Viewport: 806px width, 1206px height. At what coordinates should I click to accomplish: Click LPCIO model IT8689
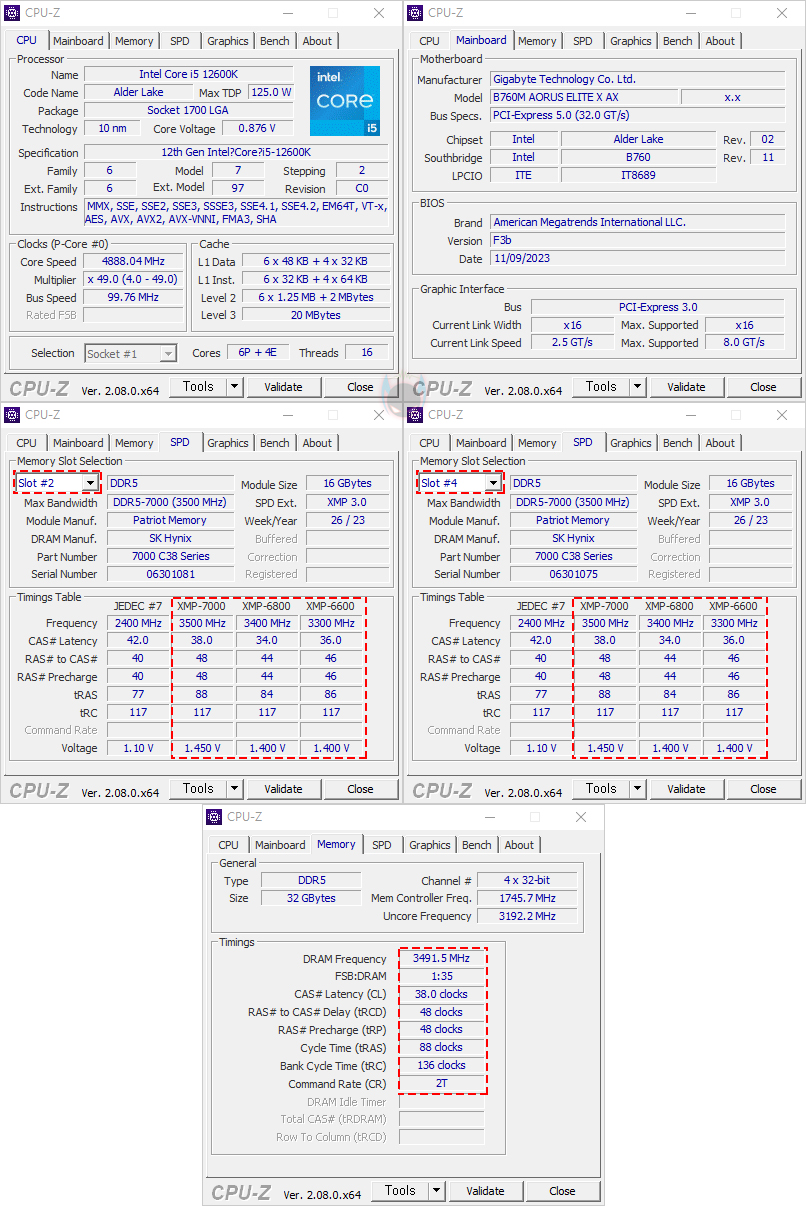point(638,175)
